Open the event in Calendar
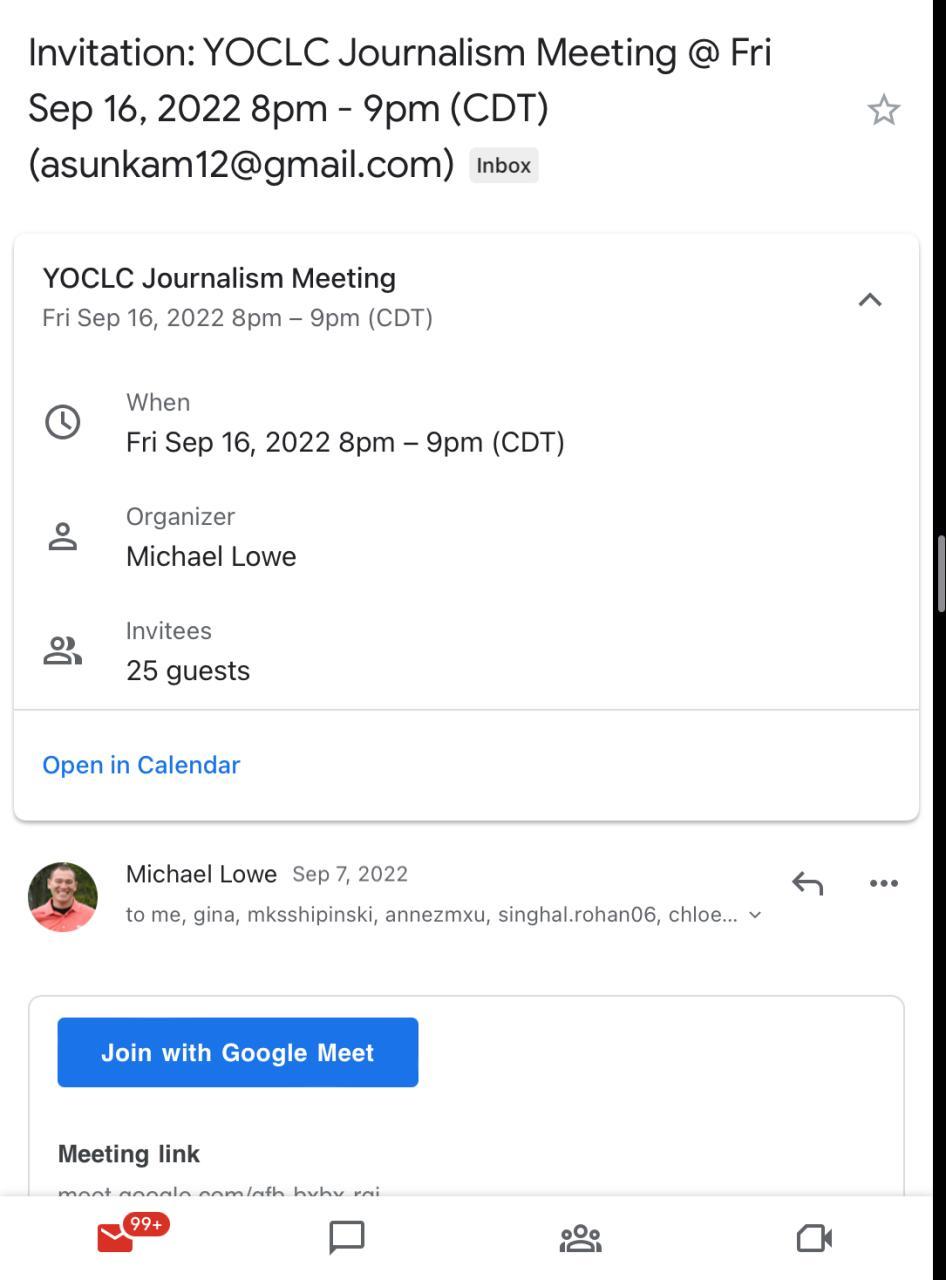Image resolution: width=946 pixels, height=1280 pixels. (141, 765)
